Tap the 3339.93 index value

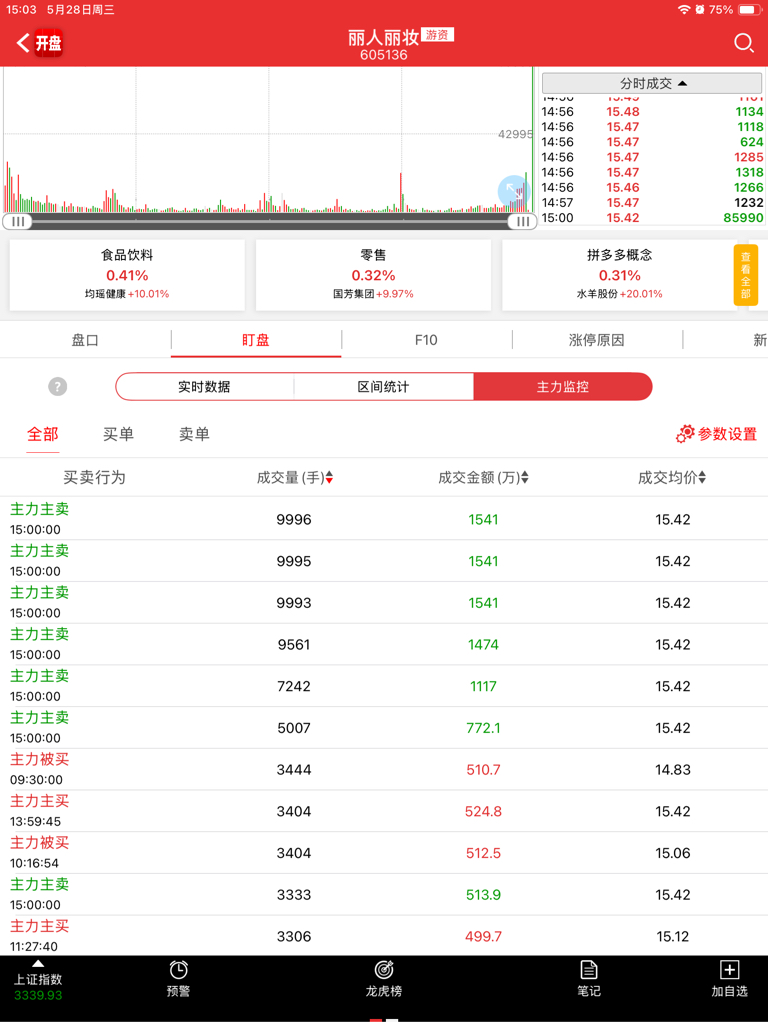click(38, 995)
